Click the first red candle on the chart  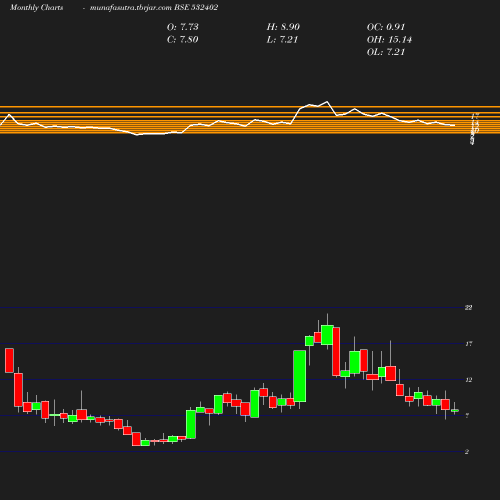click(x=9, y=360)
